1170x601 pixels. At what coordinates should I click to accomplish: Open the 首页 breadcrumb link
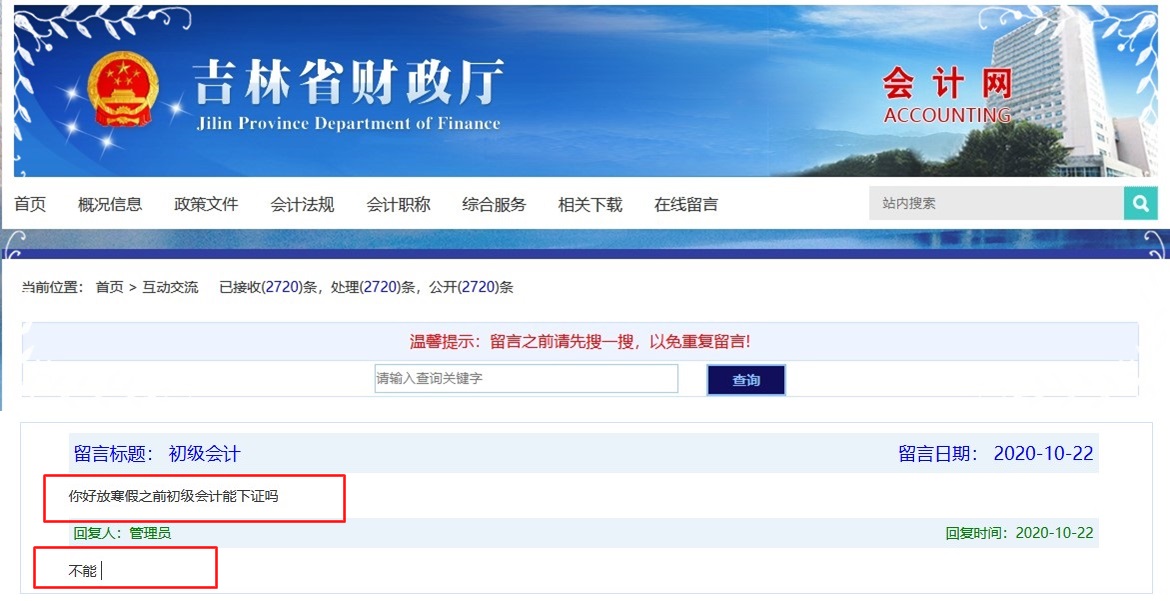pyautogui.click(x=104, y=287)
